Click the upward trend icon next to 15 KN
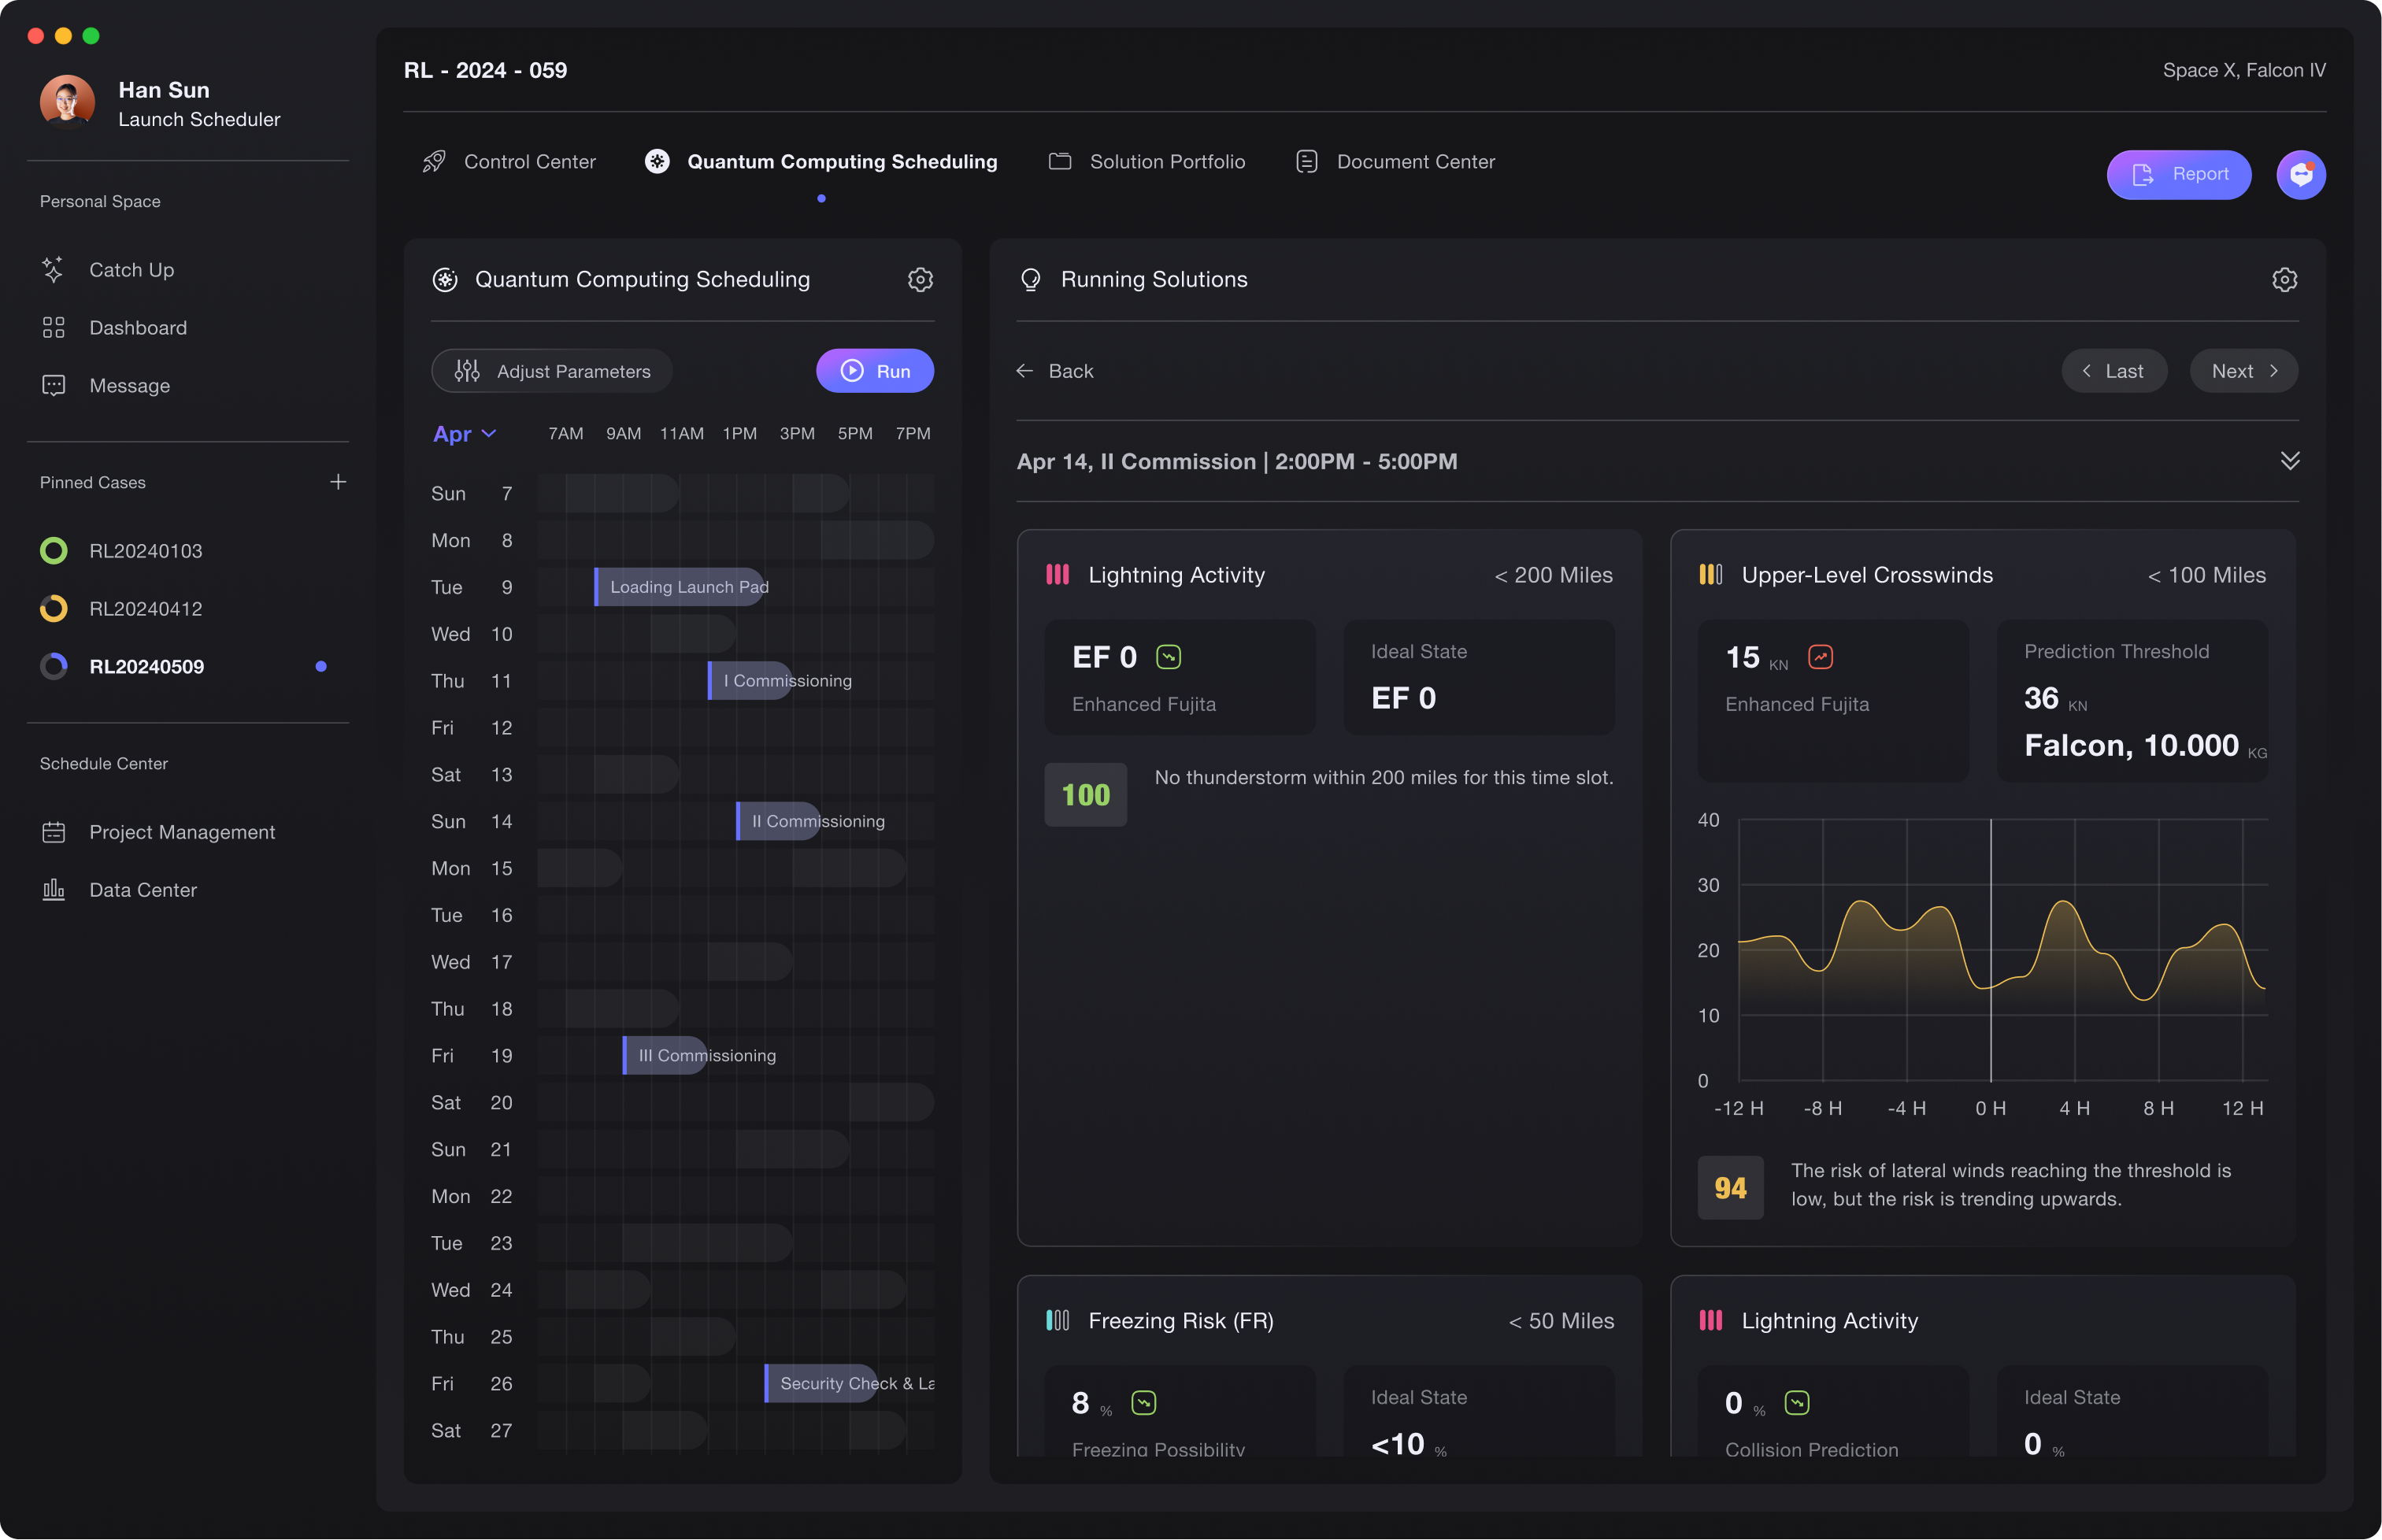 pos(1820,657)
